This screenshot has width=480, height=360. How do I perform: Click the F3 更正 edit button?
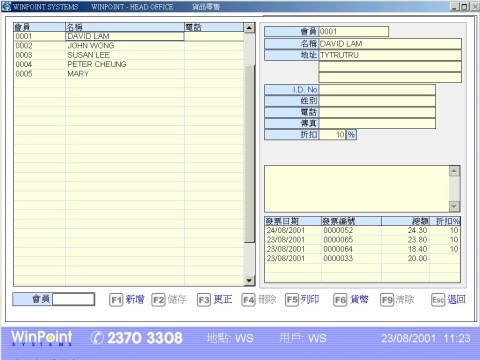[215, 300]
